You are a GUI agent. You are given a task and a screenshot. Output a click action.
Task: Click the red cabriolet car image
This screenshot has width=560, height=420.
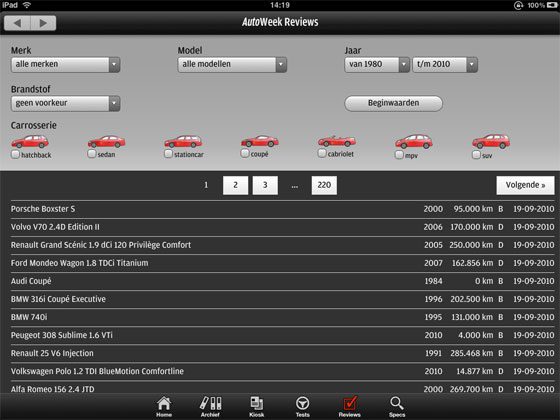pos(337,141)
